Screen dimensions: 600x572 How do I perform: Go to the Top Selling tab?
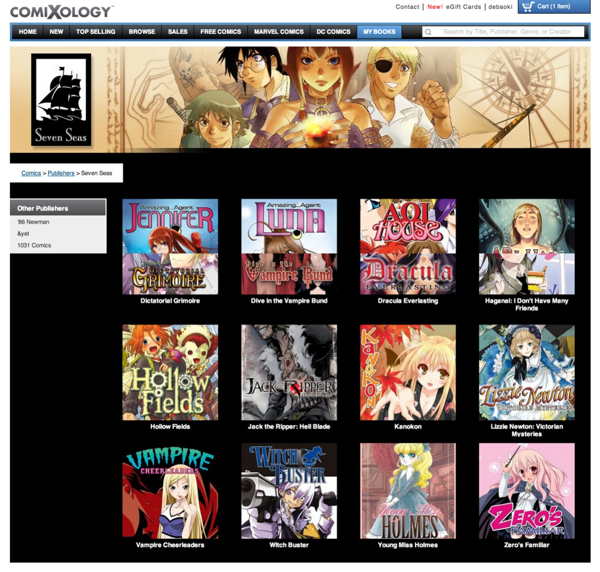(x=96, y=32)
